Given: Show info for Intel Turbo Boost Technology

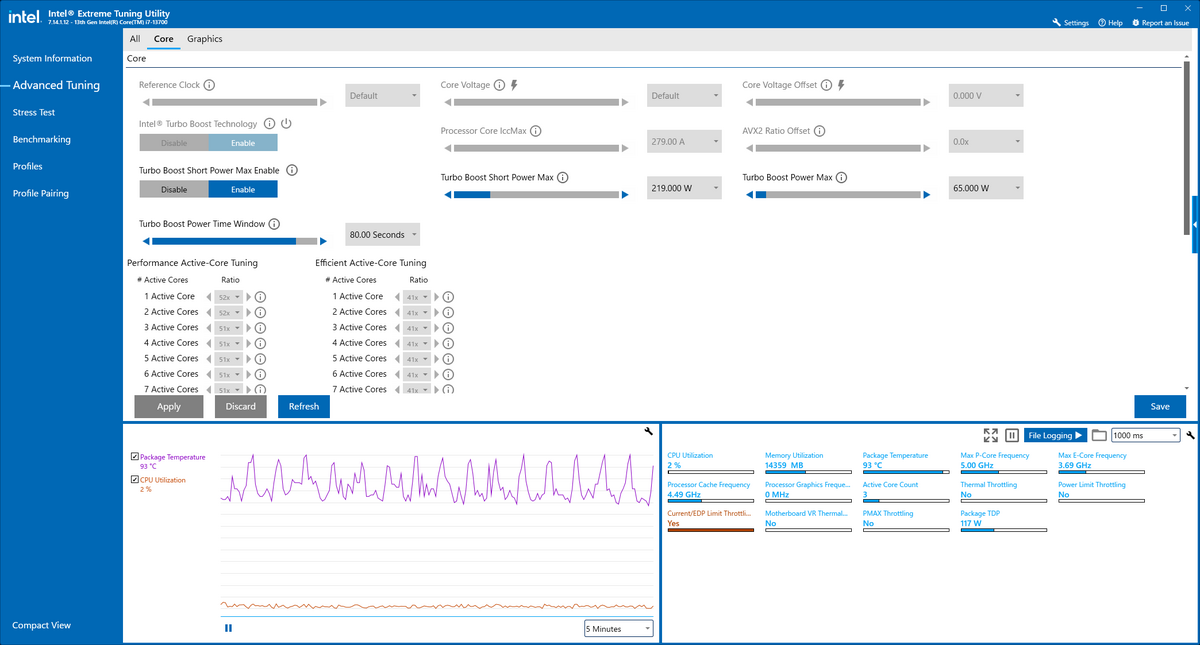Looking at the screenshot, I should tap(267, 124).
